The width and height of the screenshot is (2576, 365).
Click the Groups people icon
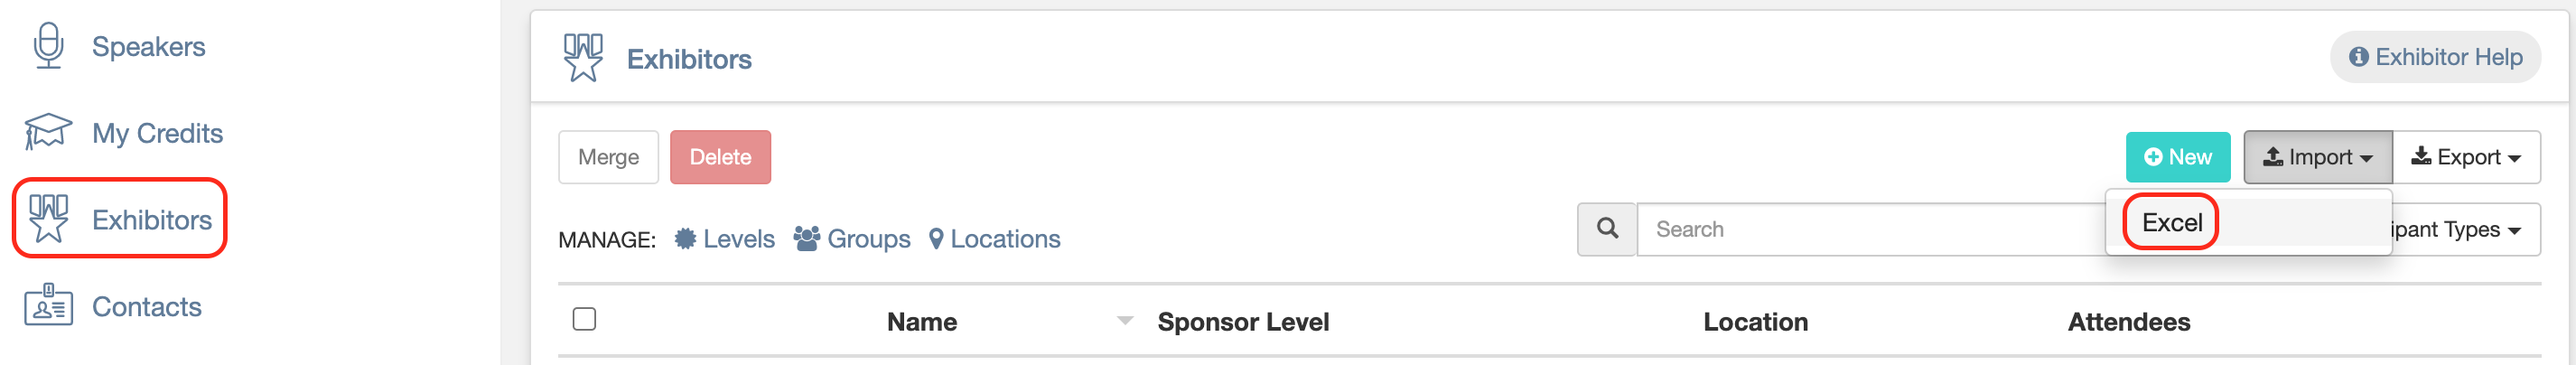[x=807, y=238]
